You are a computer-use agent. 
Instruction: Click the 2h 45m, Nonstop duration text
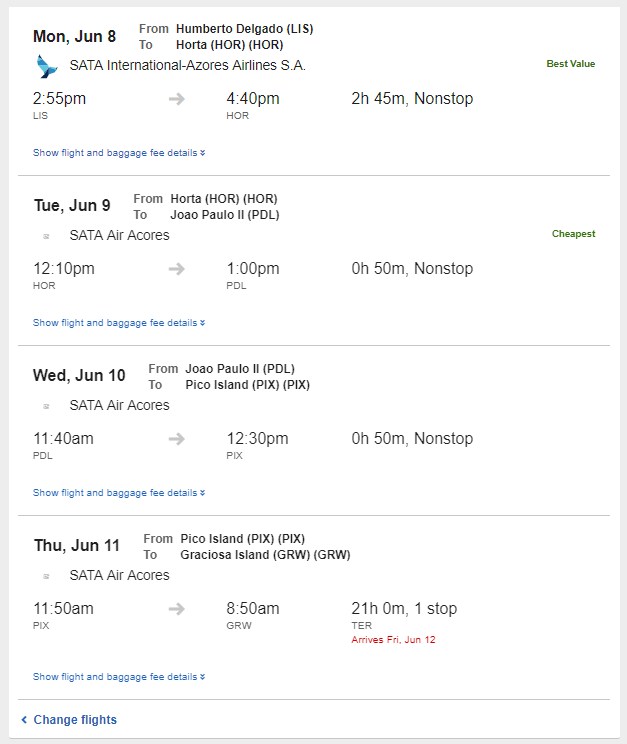click(x=412, y=99)
